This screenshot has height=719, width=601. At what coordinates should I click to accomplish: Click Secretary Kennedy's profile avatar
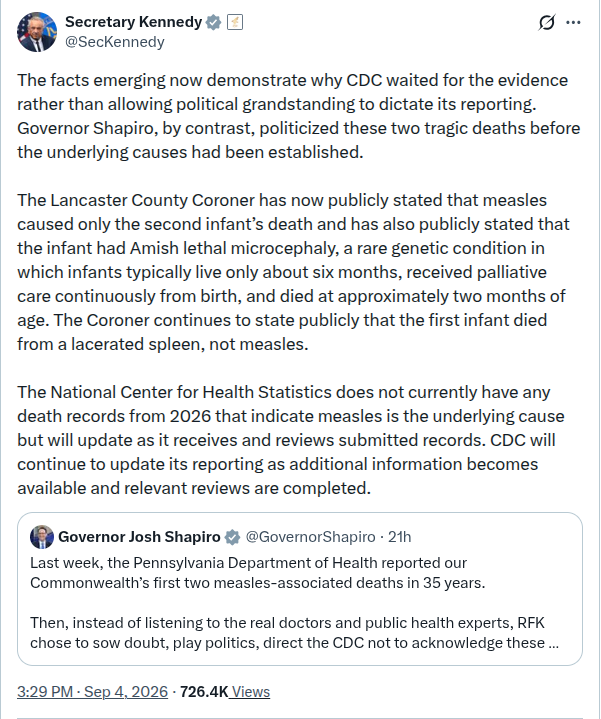[37, 32]
